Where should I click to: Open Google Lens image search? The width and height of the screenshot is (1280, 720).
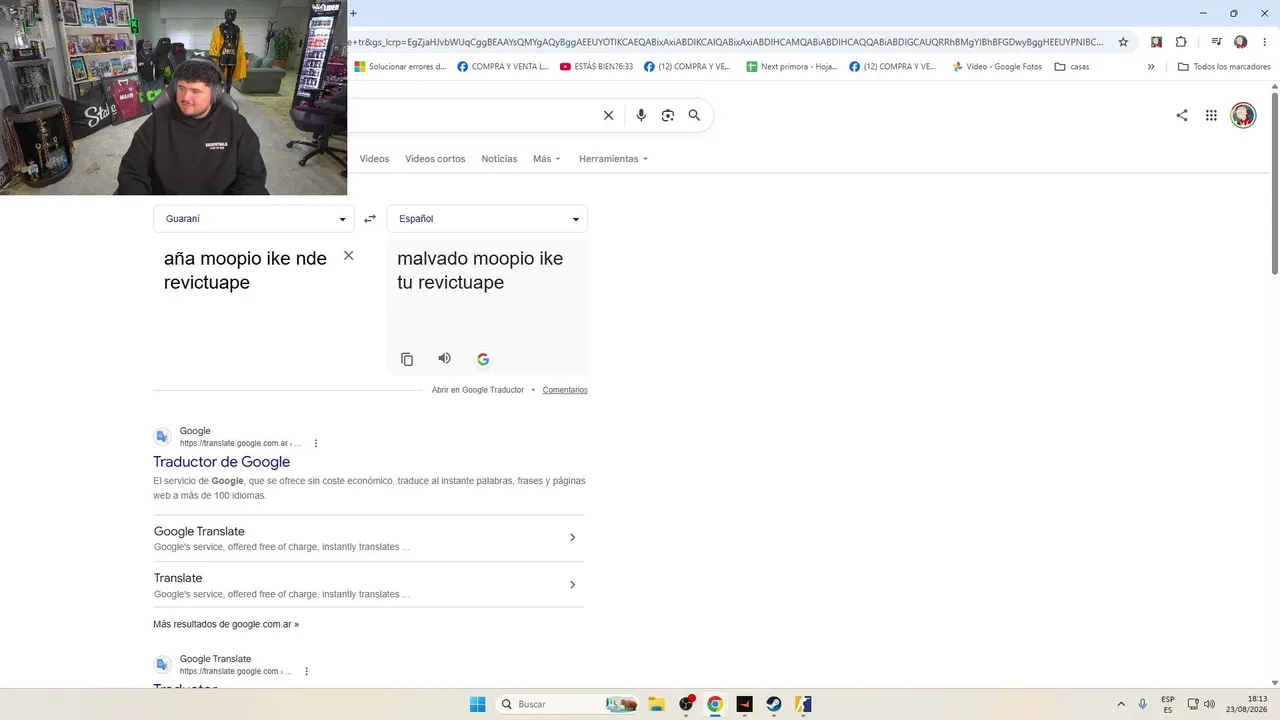668,115
